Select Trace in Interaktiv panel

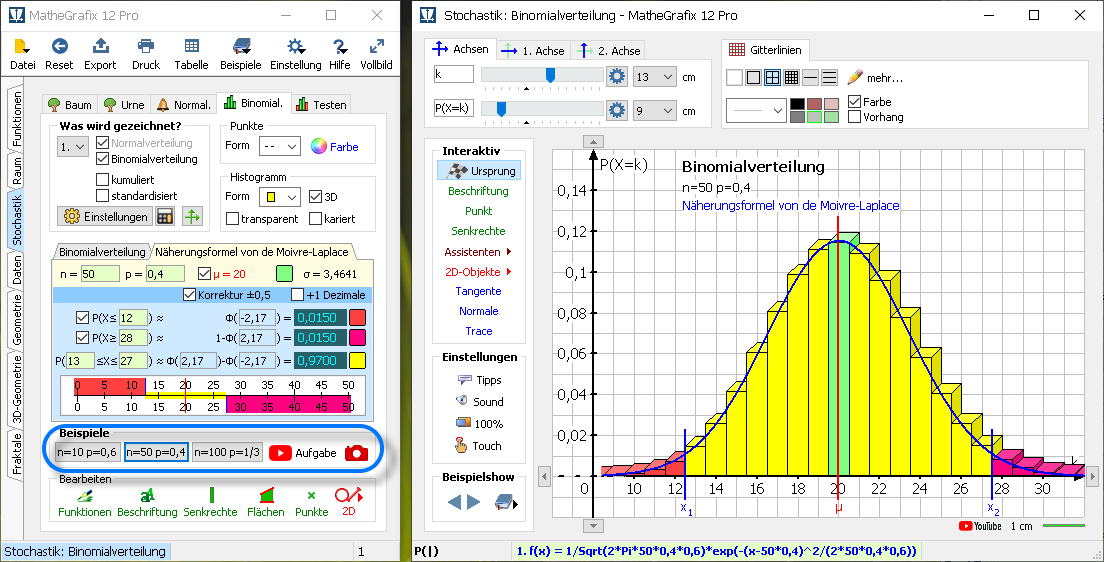[x=479, y=330]
